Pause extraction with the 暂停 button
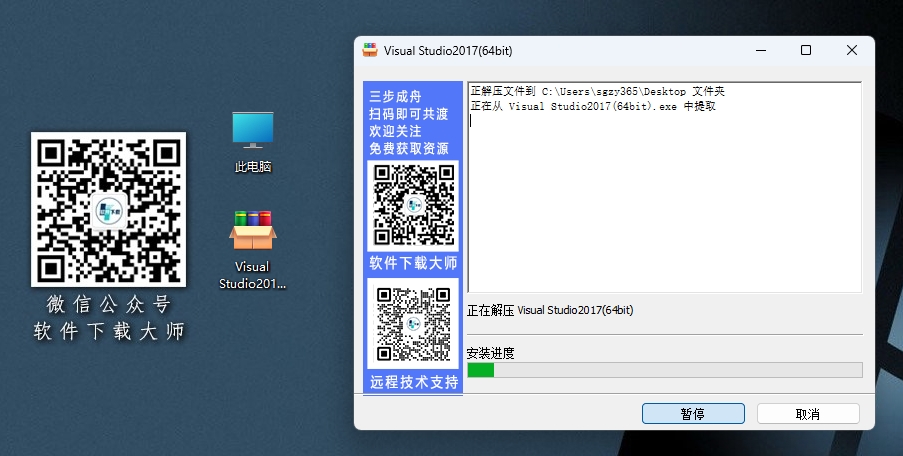Screen dimensions: 903x456 pos(693,414)
